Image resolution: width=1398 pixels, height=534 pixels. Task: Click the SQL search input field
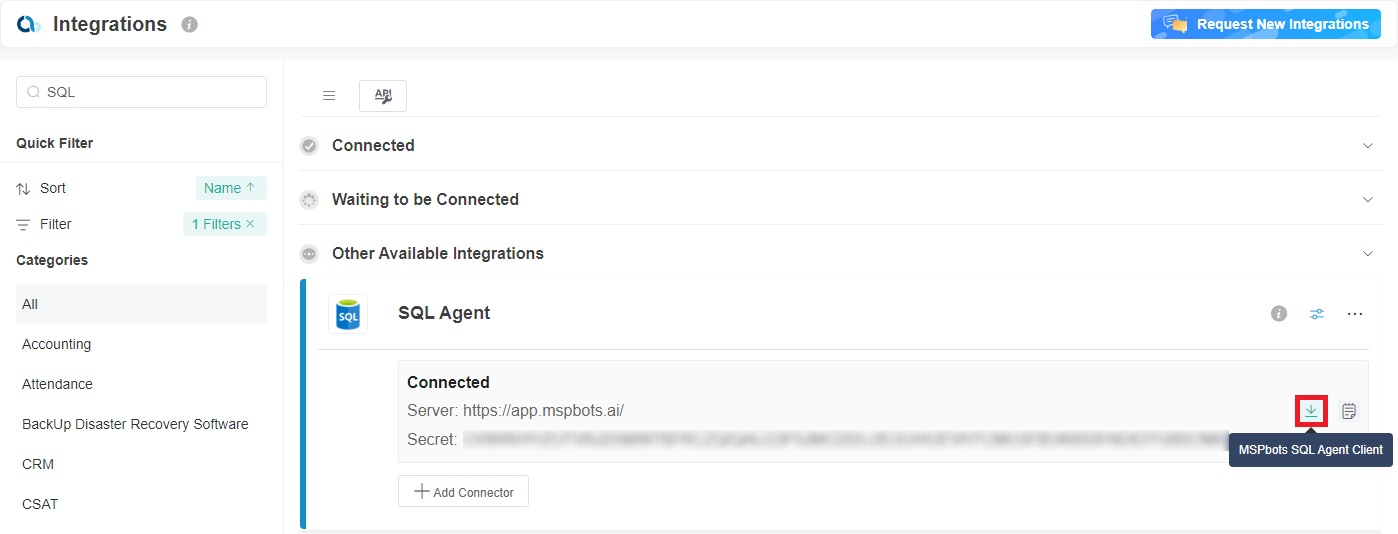(150, 92)
